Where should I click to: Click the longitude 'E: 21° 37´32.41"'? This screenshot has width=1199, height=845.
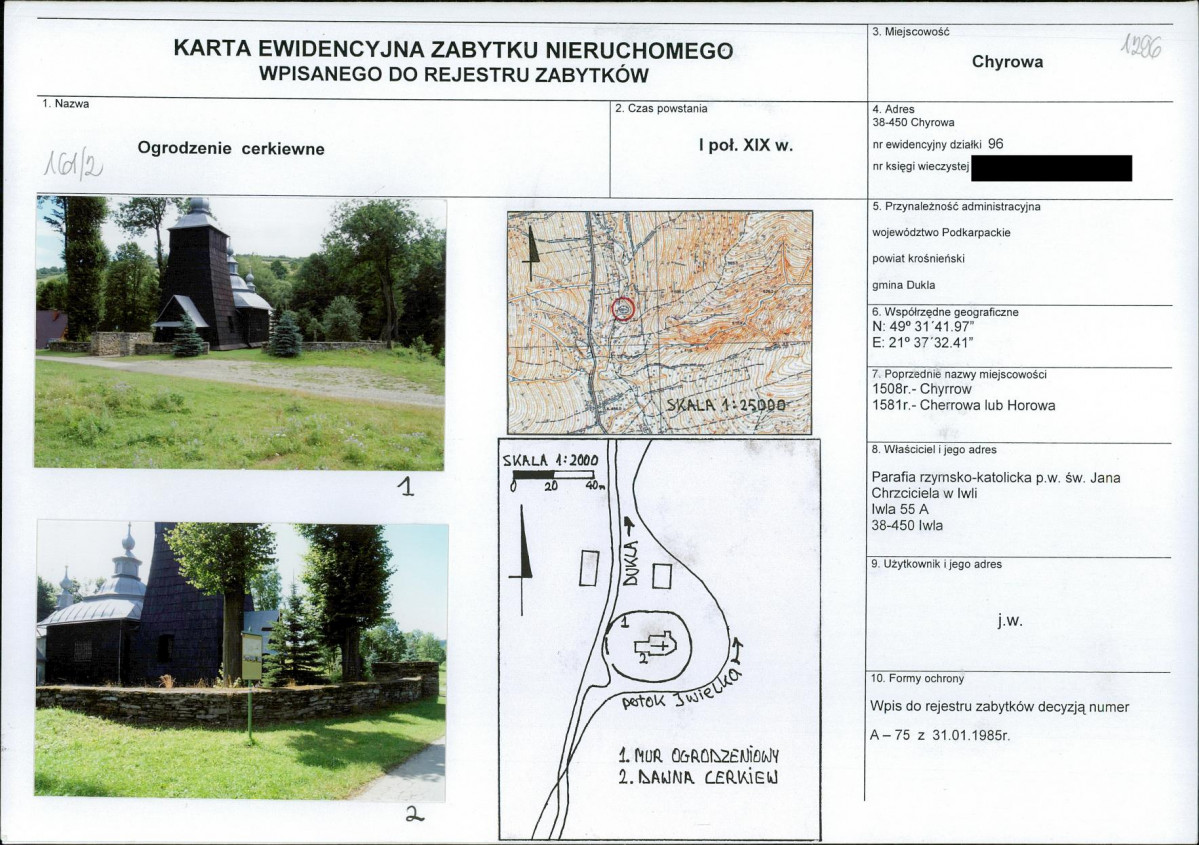[922, 343]
